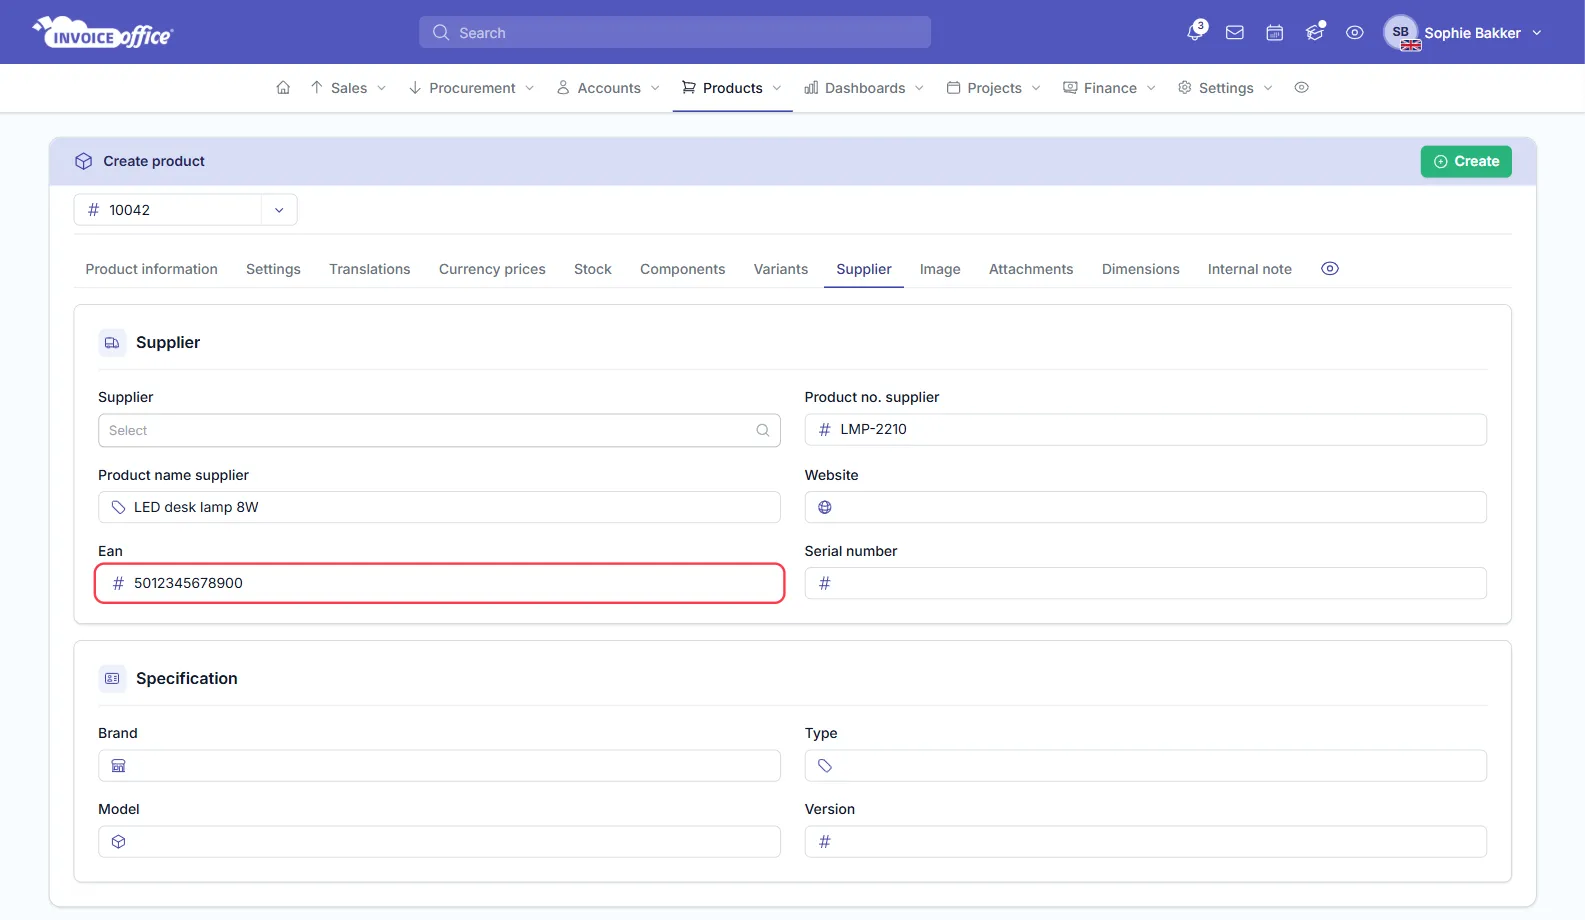Switch to Components tab
The width and height of the screenshot is (1585, 920).
682,269
